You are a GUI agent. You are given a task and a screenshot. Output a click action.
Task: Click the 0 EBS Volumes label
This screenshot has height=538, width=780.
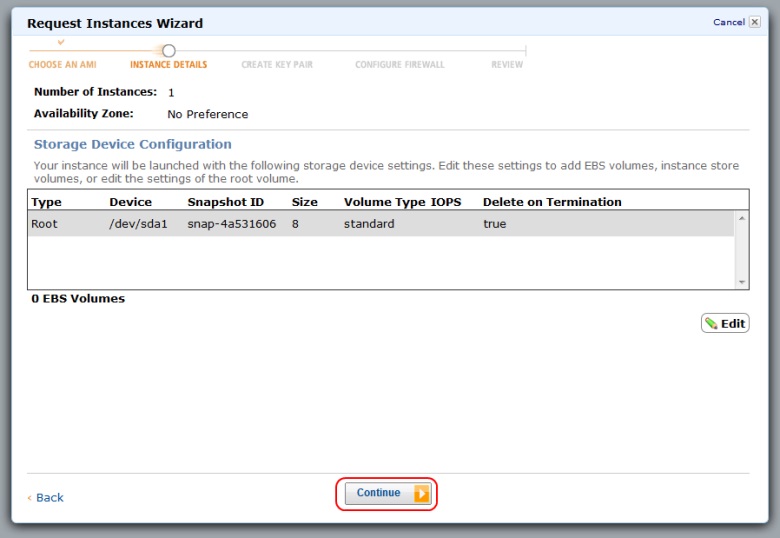point(78,298)
